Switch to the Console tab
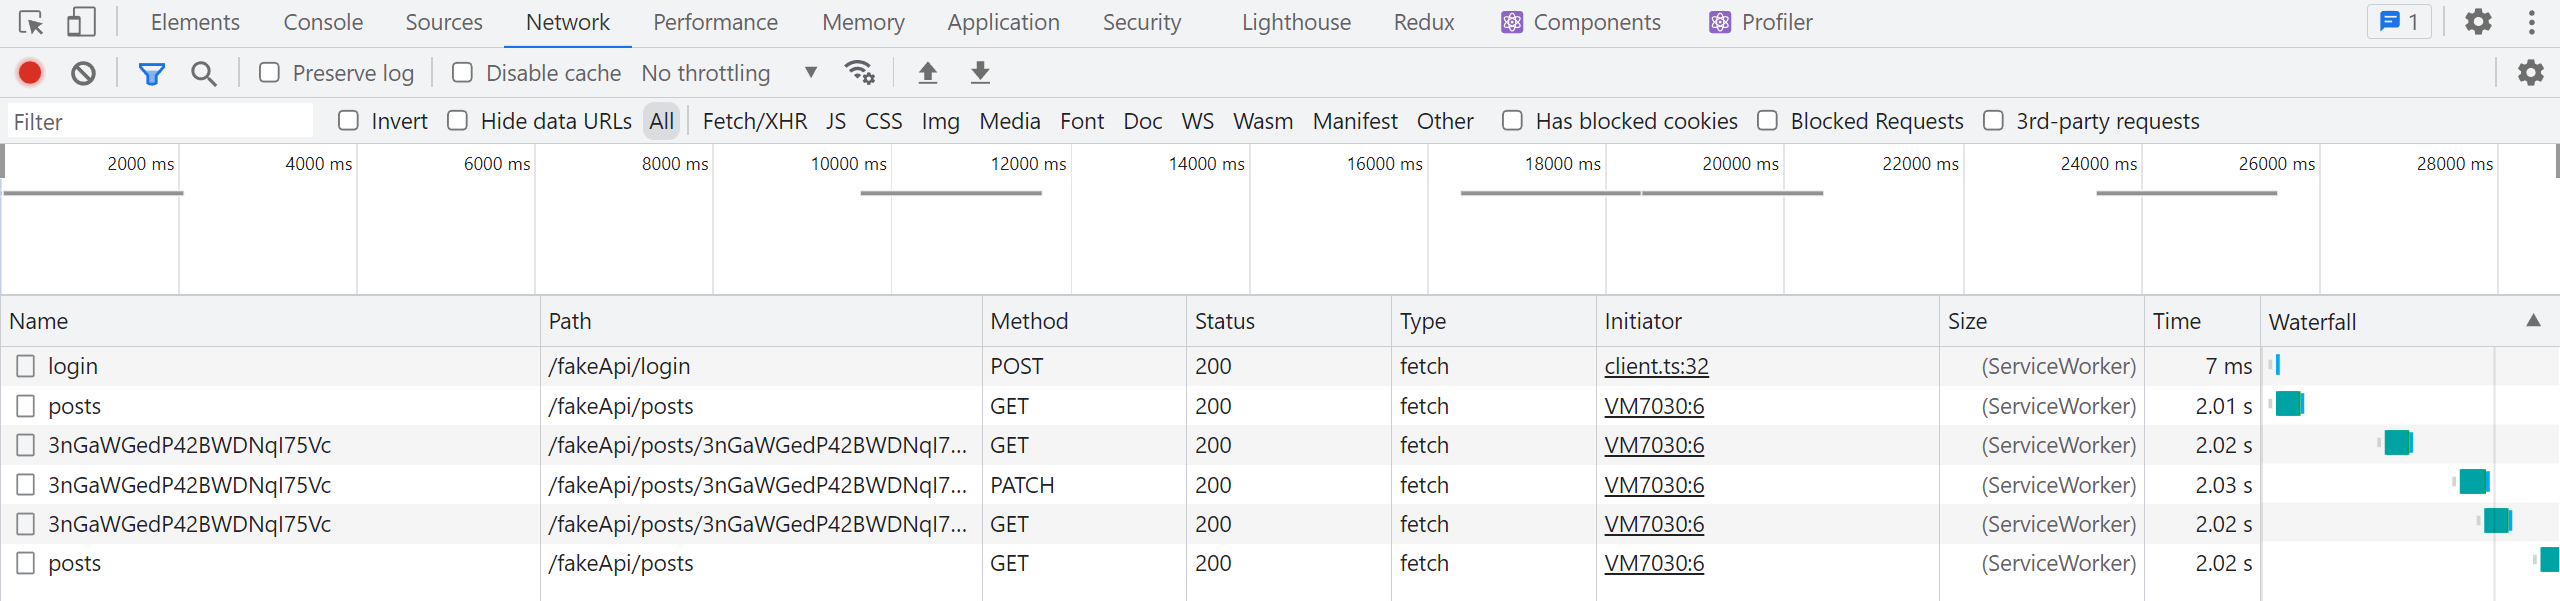2560x601 pixels. (x=323, y=22)
